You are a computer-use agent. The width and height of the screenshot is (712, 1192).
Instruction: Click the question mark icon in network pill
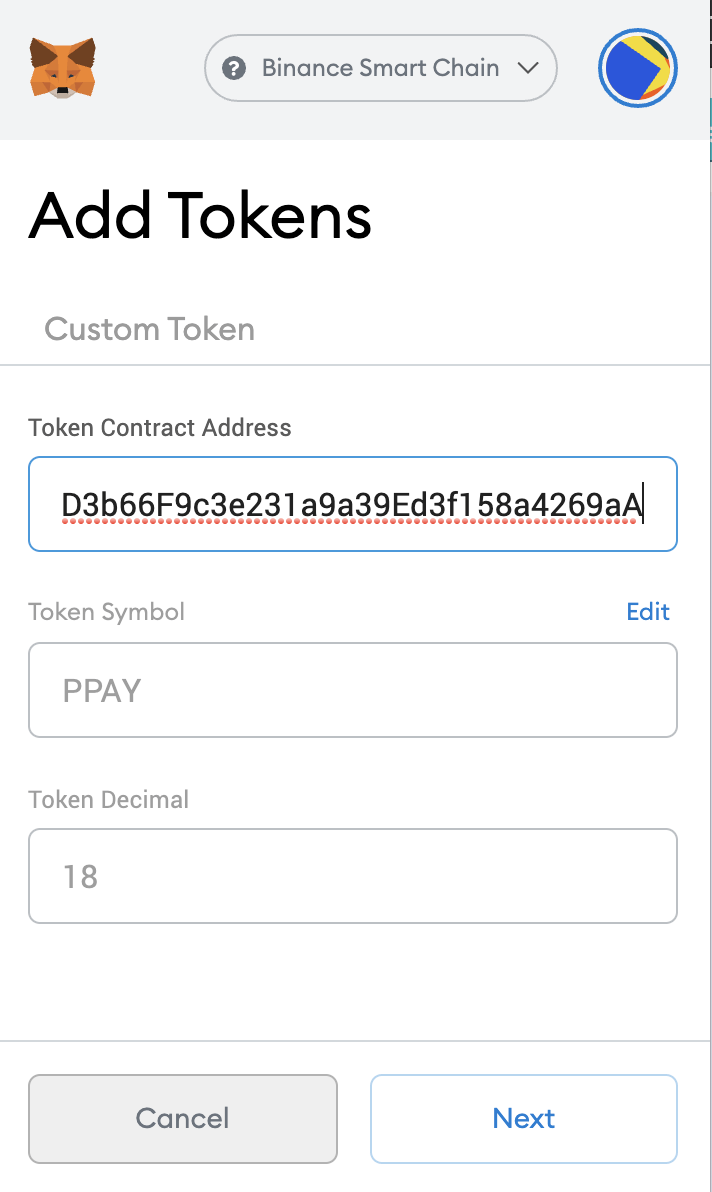235,68
